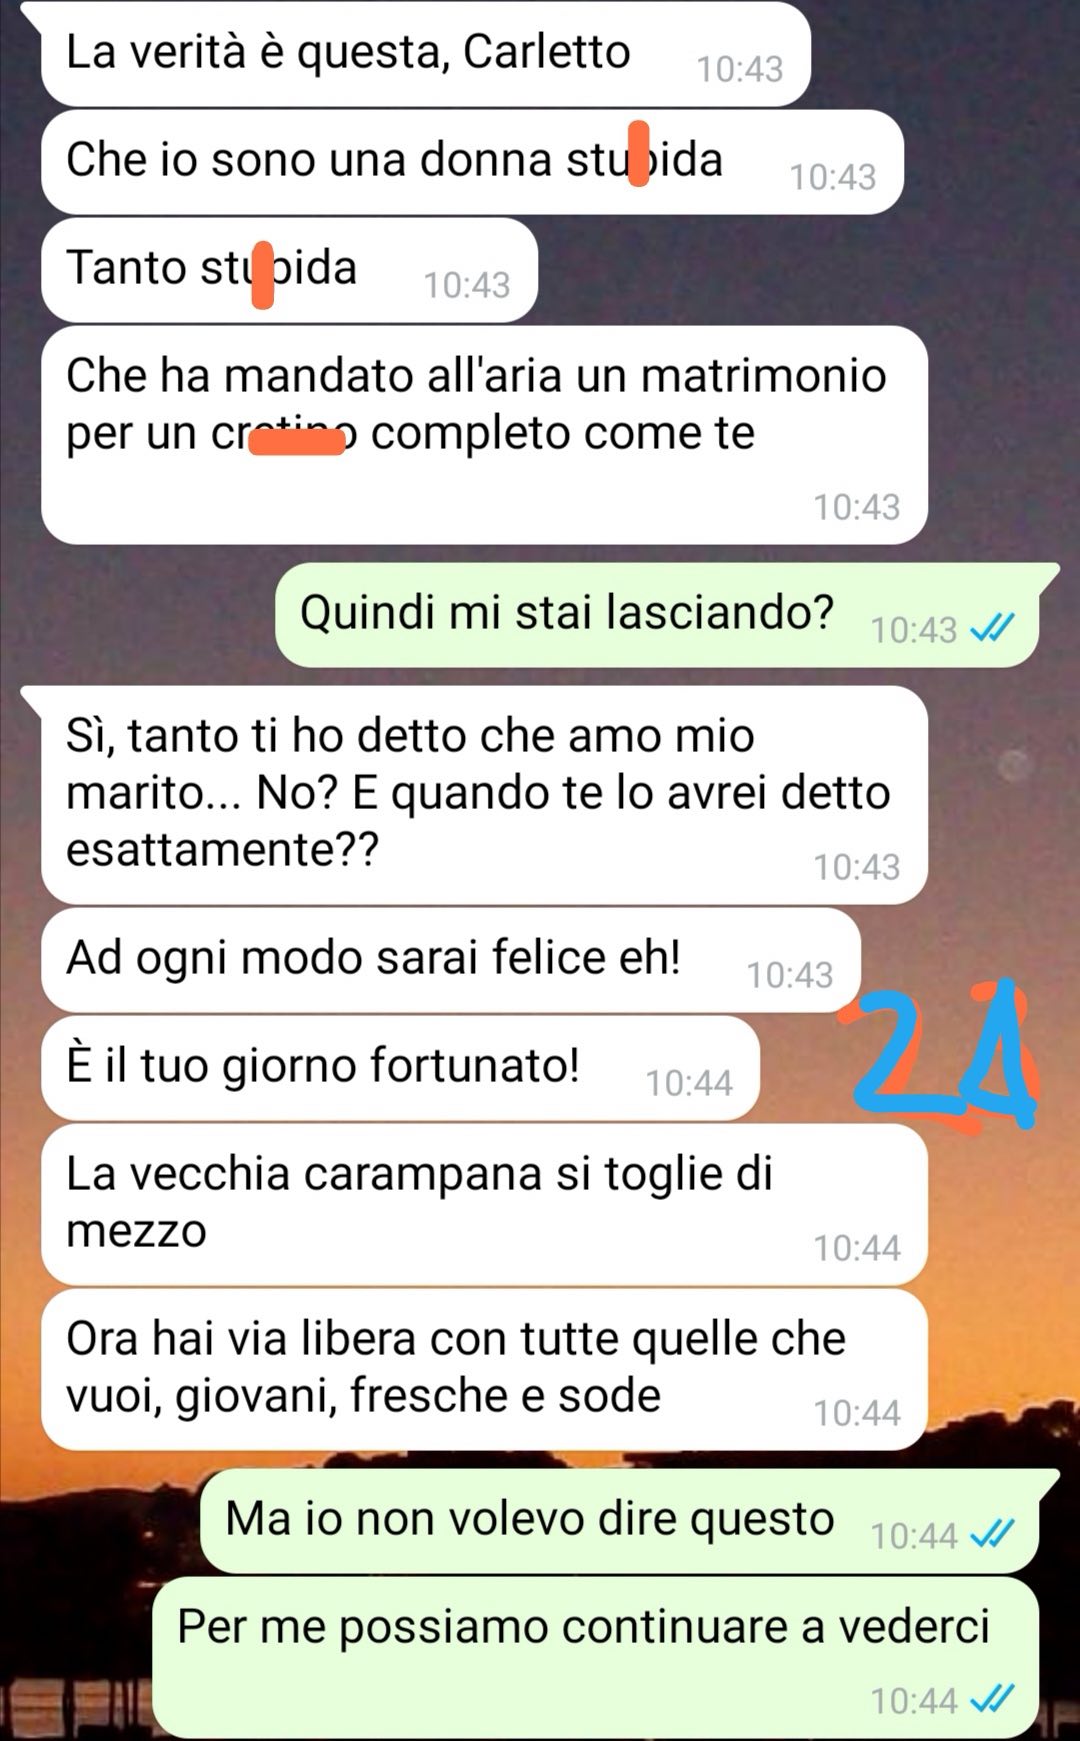
Task: Tap the 10:44 timestamp on "È il tuo giorno fortunato!"
Action: (x=689, y=1083)
